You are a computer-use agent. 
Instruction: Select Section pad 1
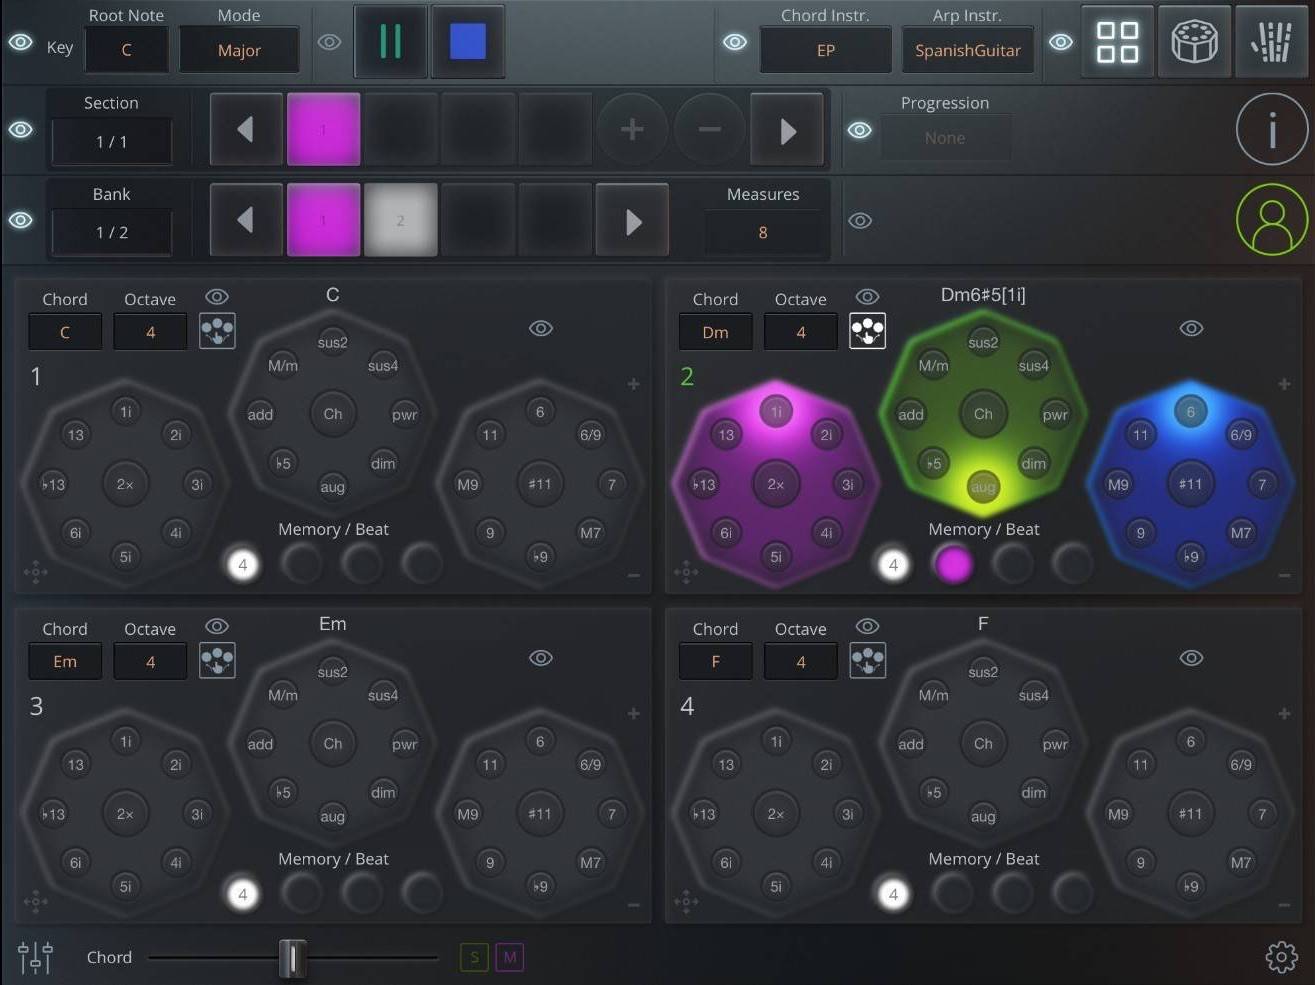[323, 128]
